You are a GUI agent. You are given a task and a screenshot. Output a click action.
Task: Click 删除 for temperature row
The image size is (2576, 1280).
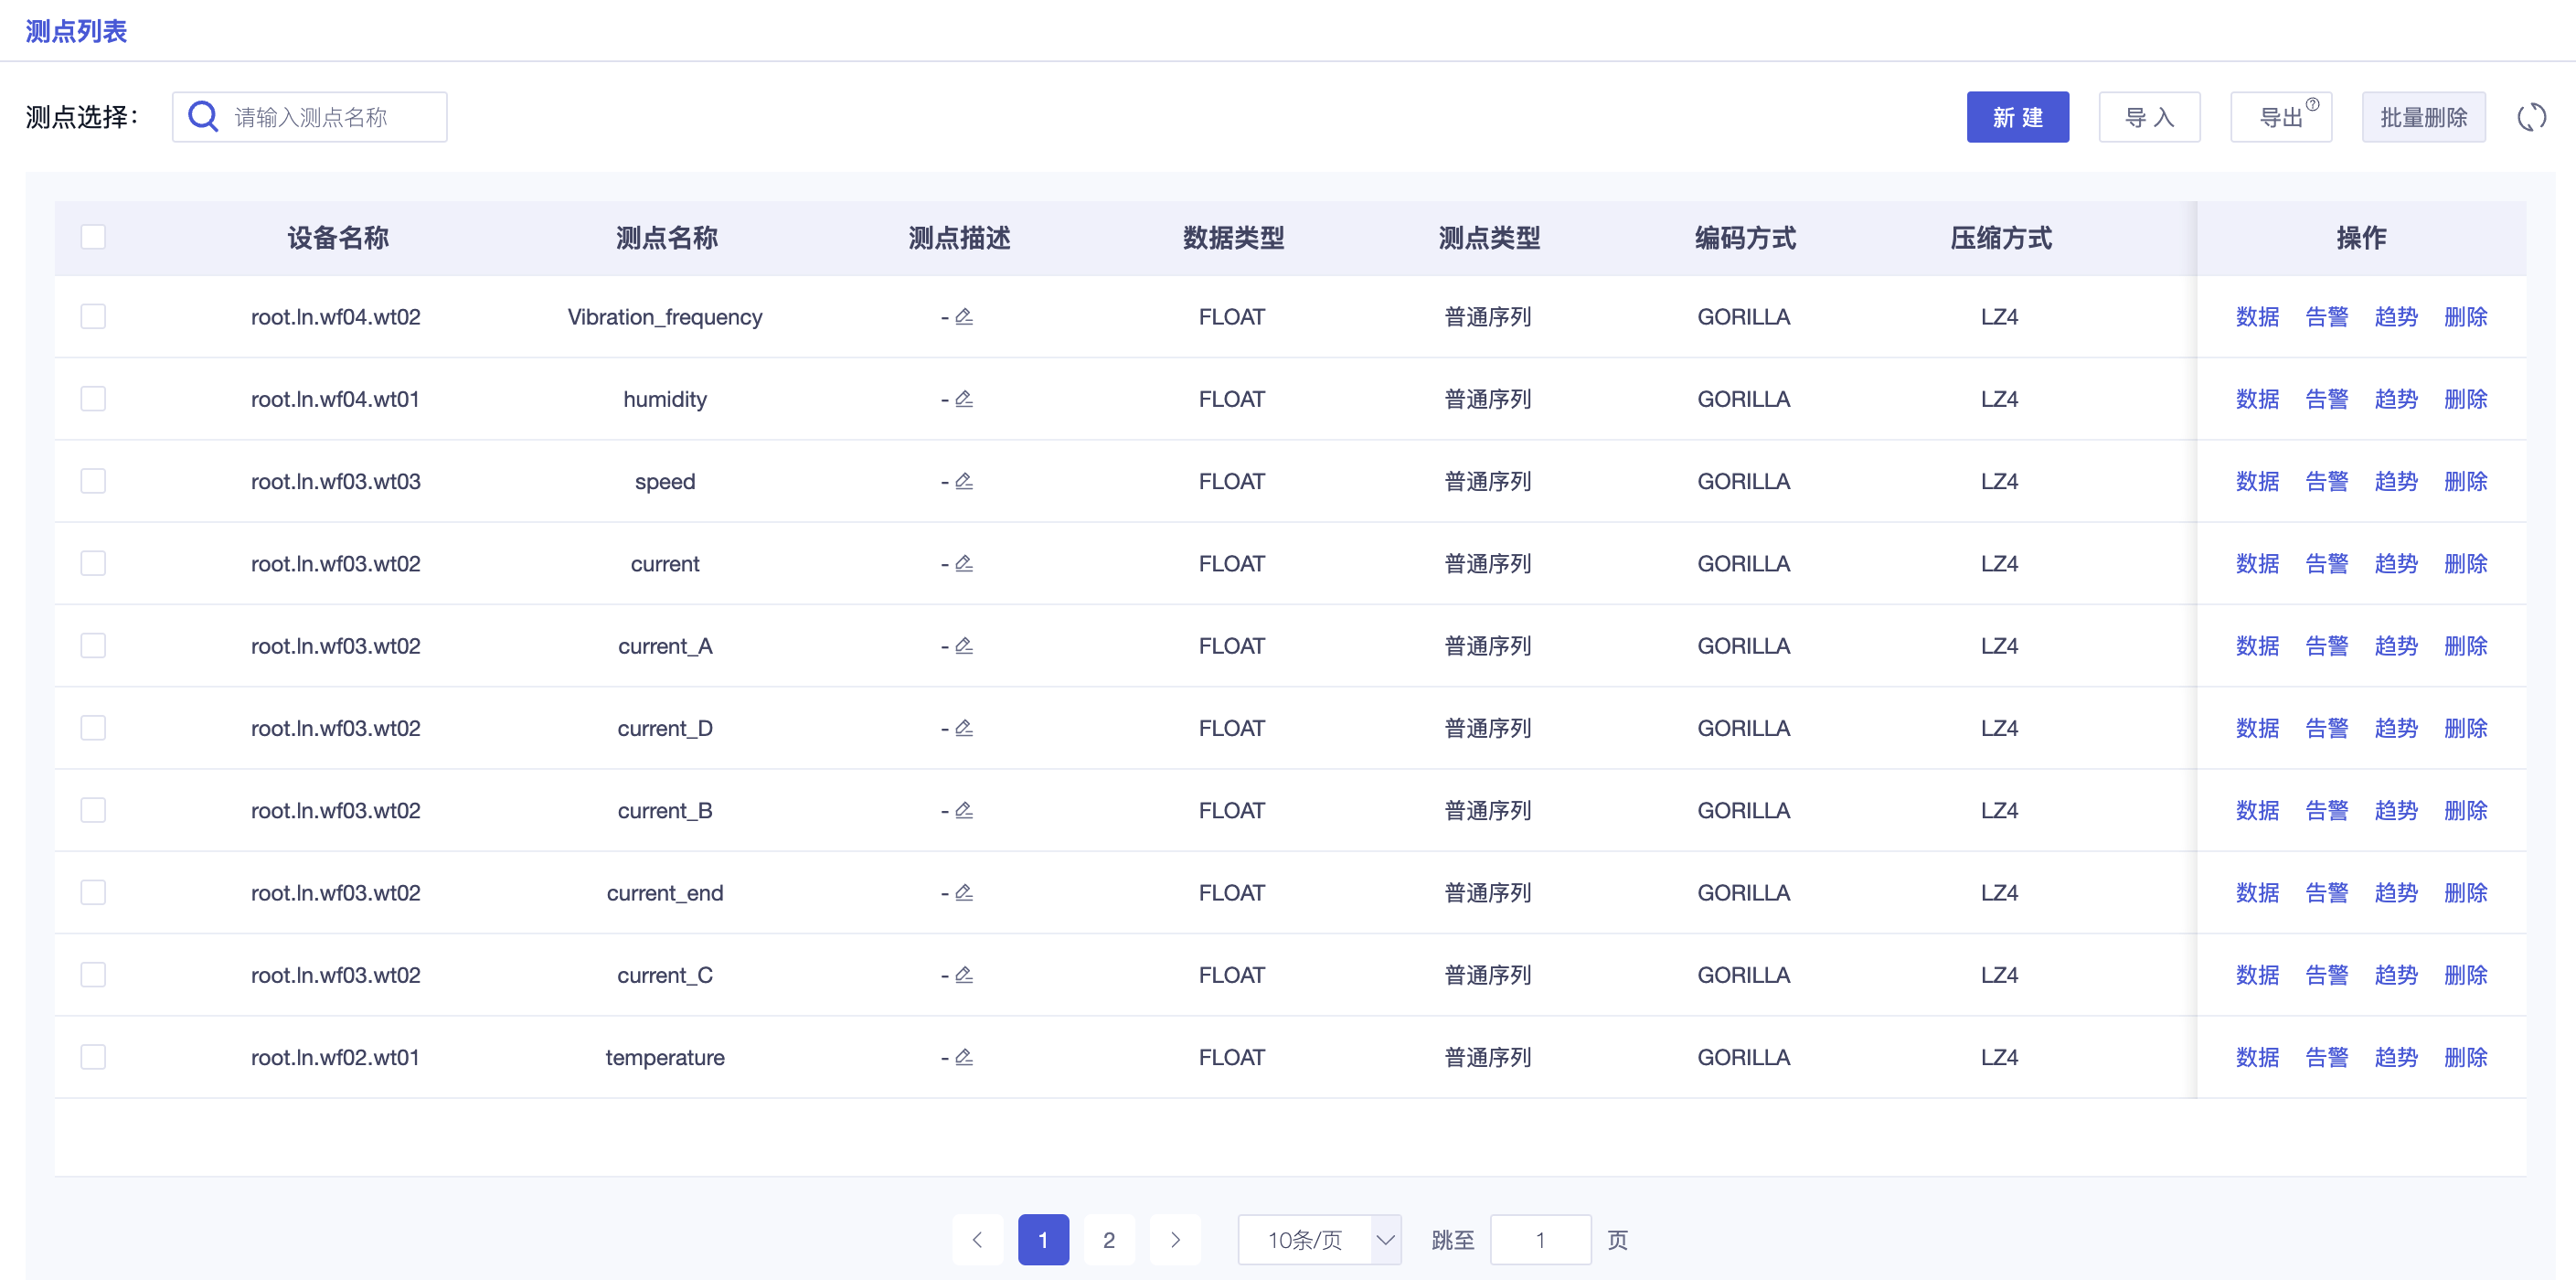pyautogui.click(x=2465, y=1057)
